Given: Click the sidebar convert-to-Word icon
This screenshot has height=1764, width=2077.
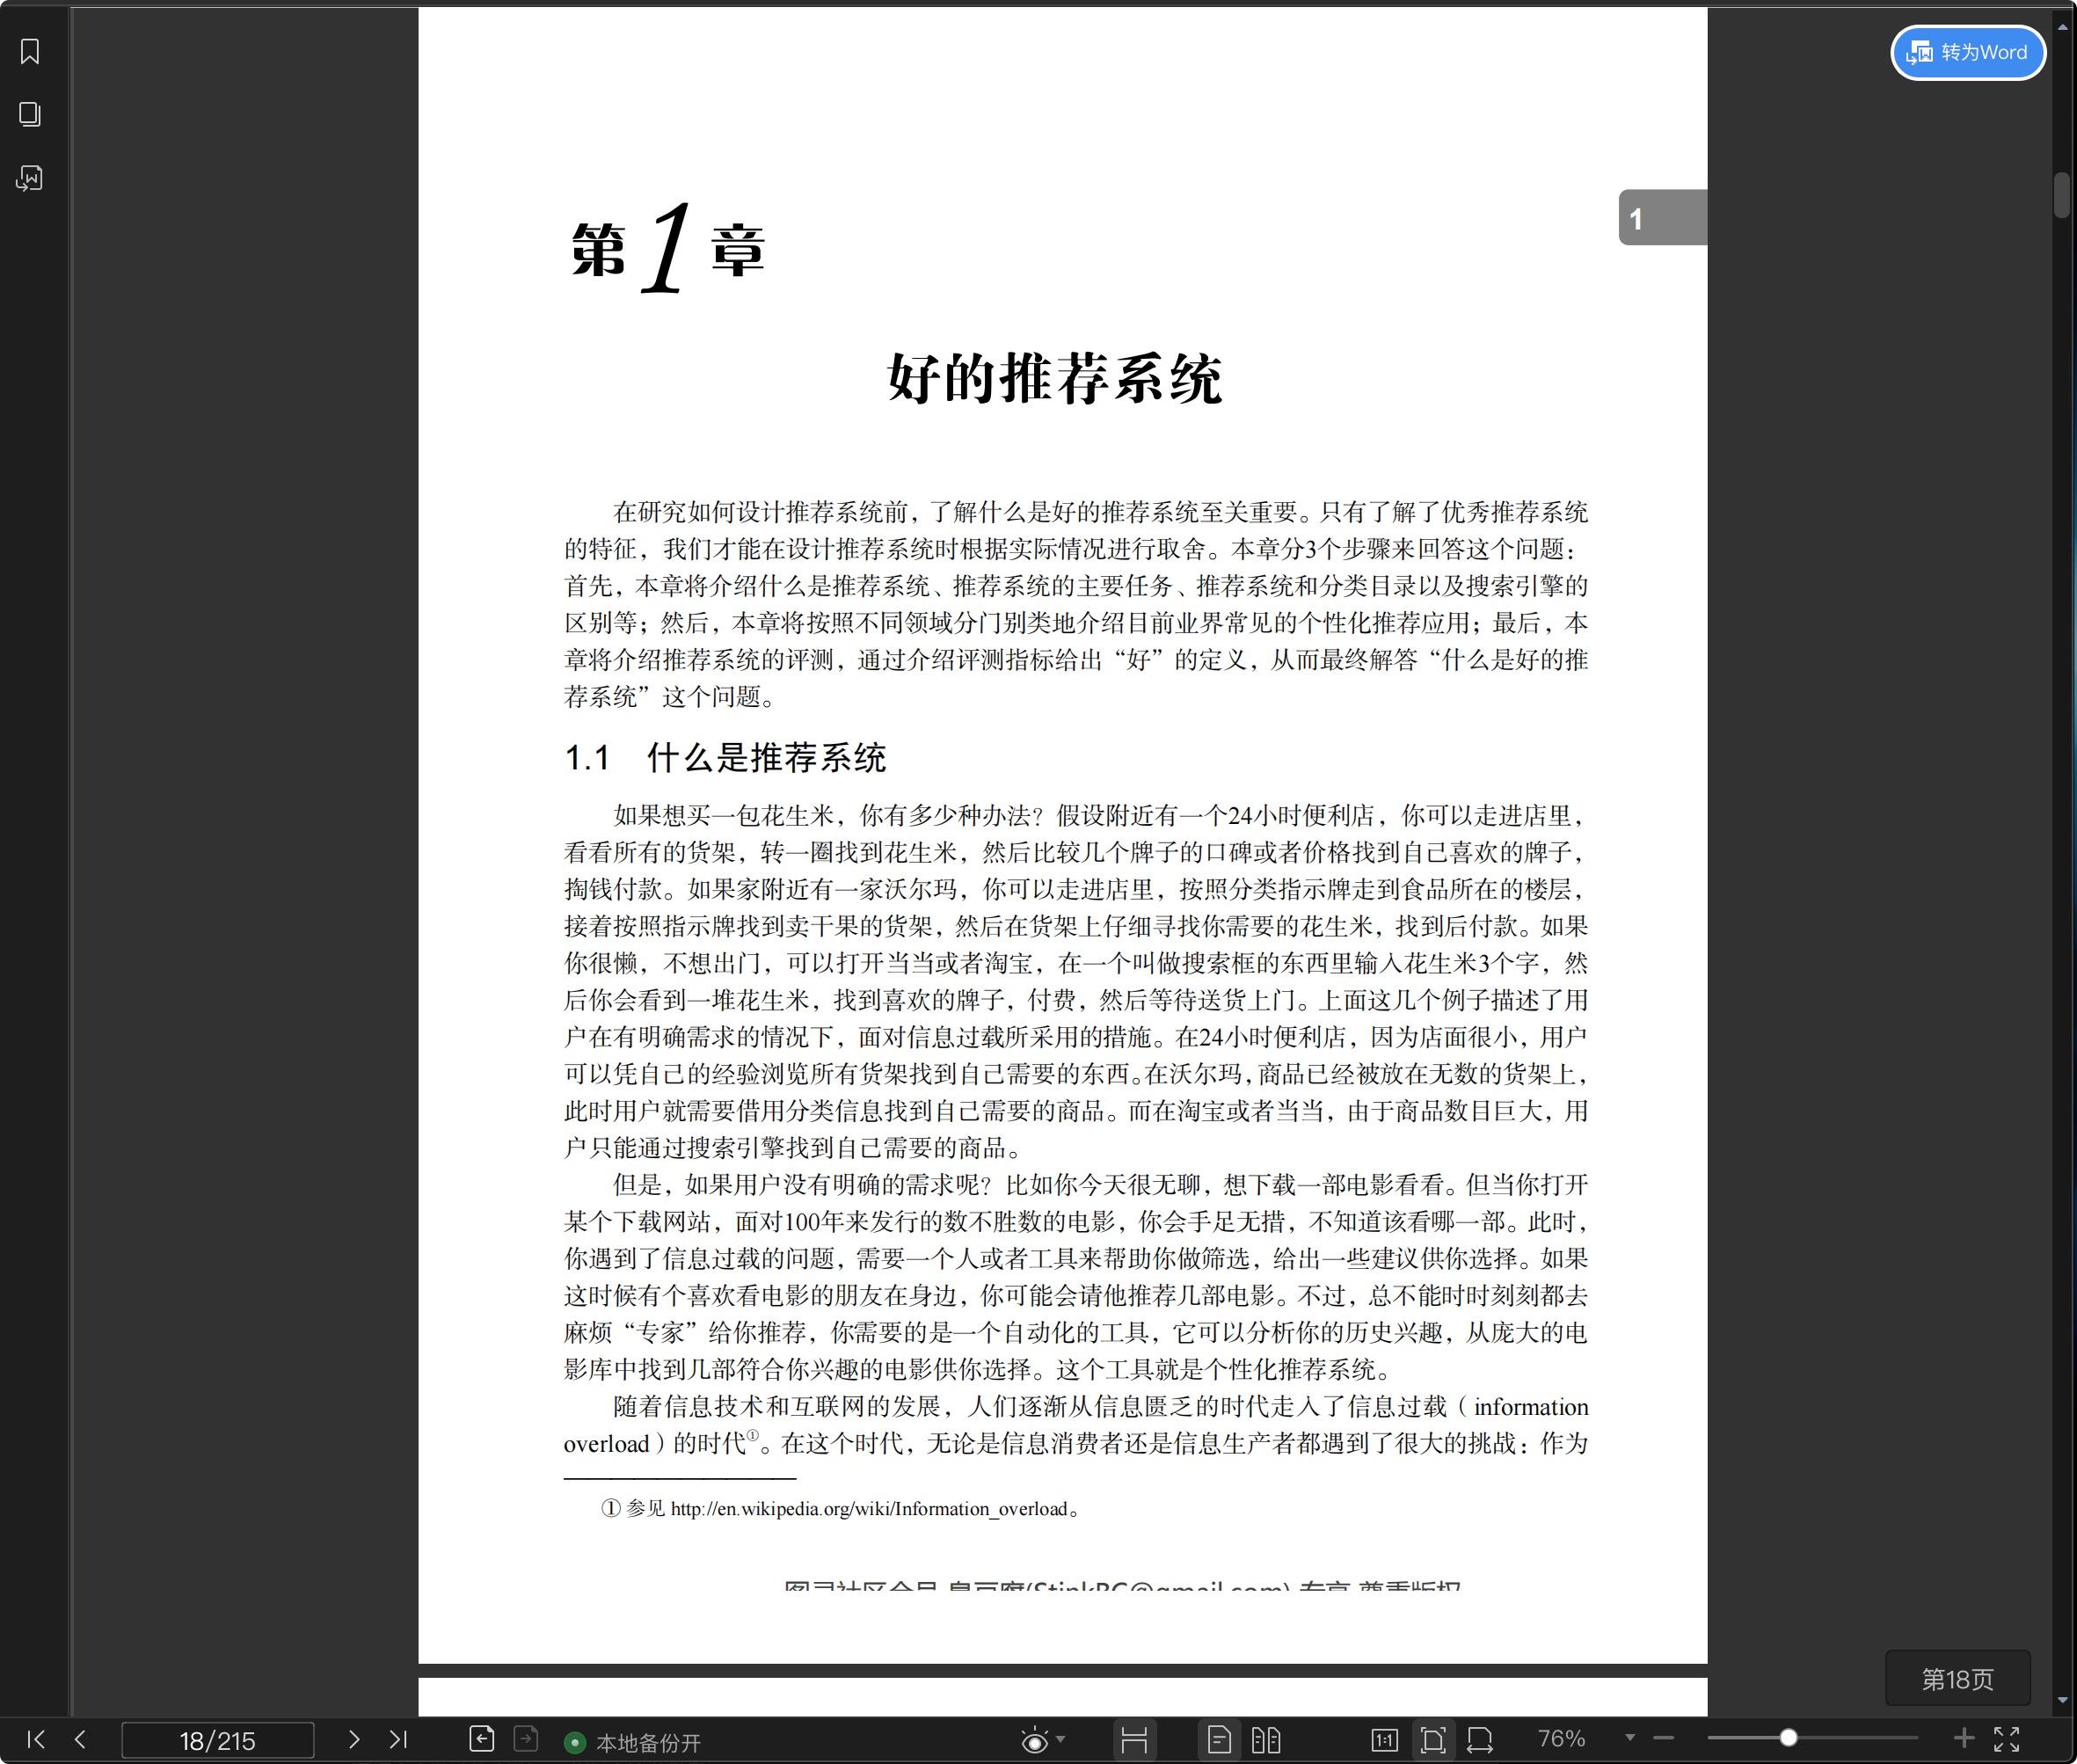Looking at the screenshot, I should [x=30, y=178].
